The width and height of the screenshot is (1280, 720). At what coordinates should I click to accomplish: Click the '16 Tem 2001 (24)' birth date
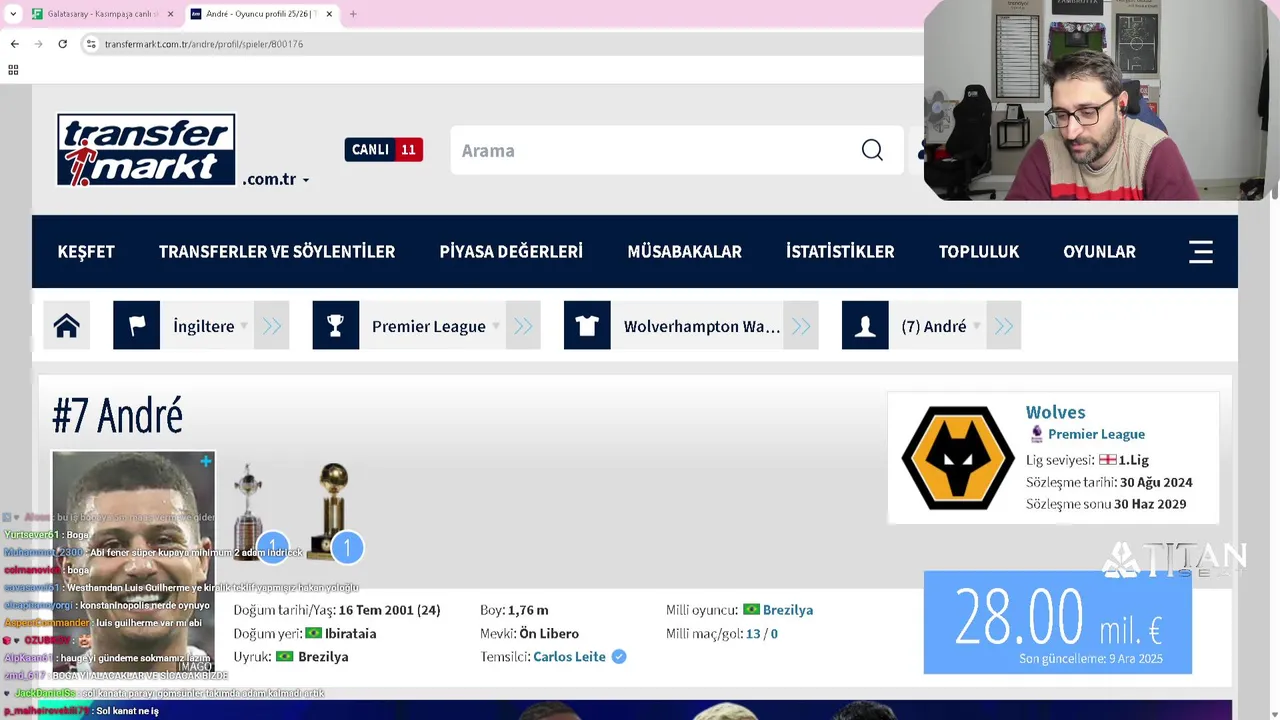(389, 610)
